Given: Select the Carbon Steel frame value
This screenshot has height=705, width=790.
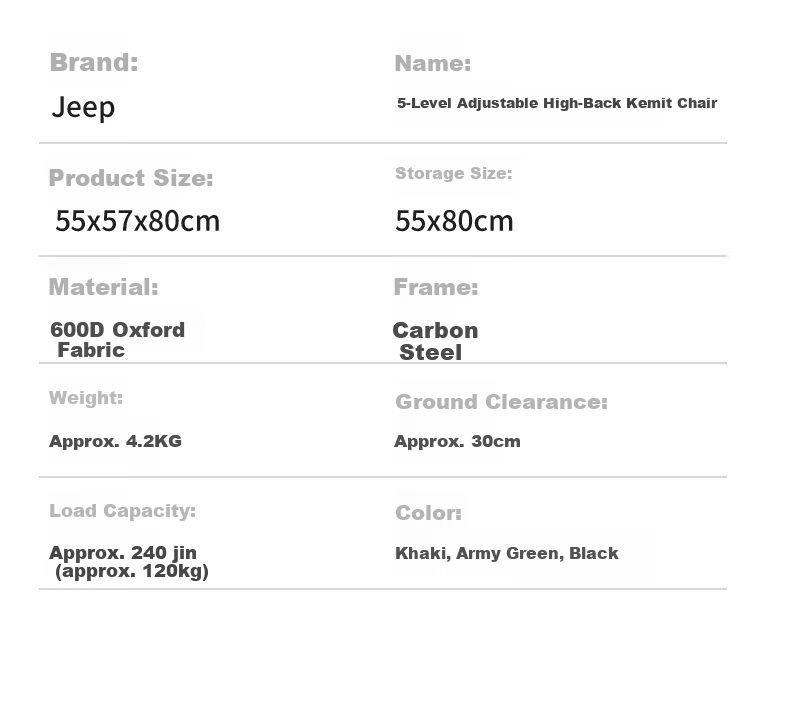Looking at the screenshot, I should click(x=435, y=341).
